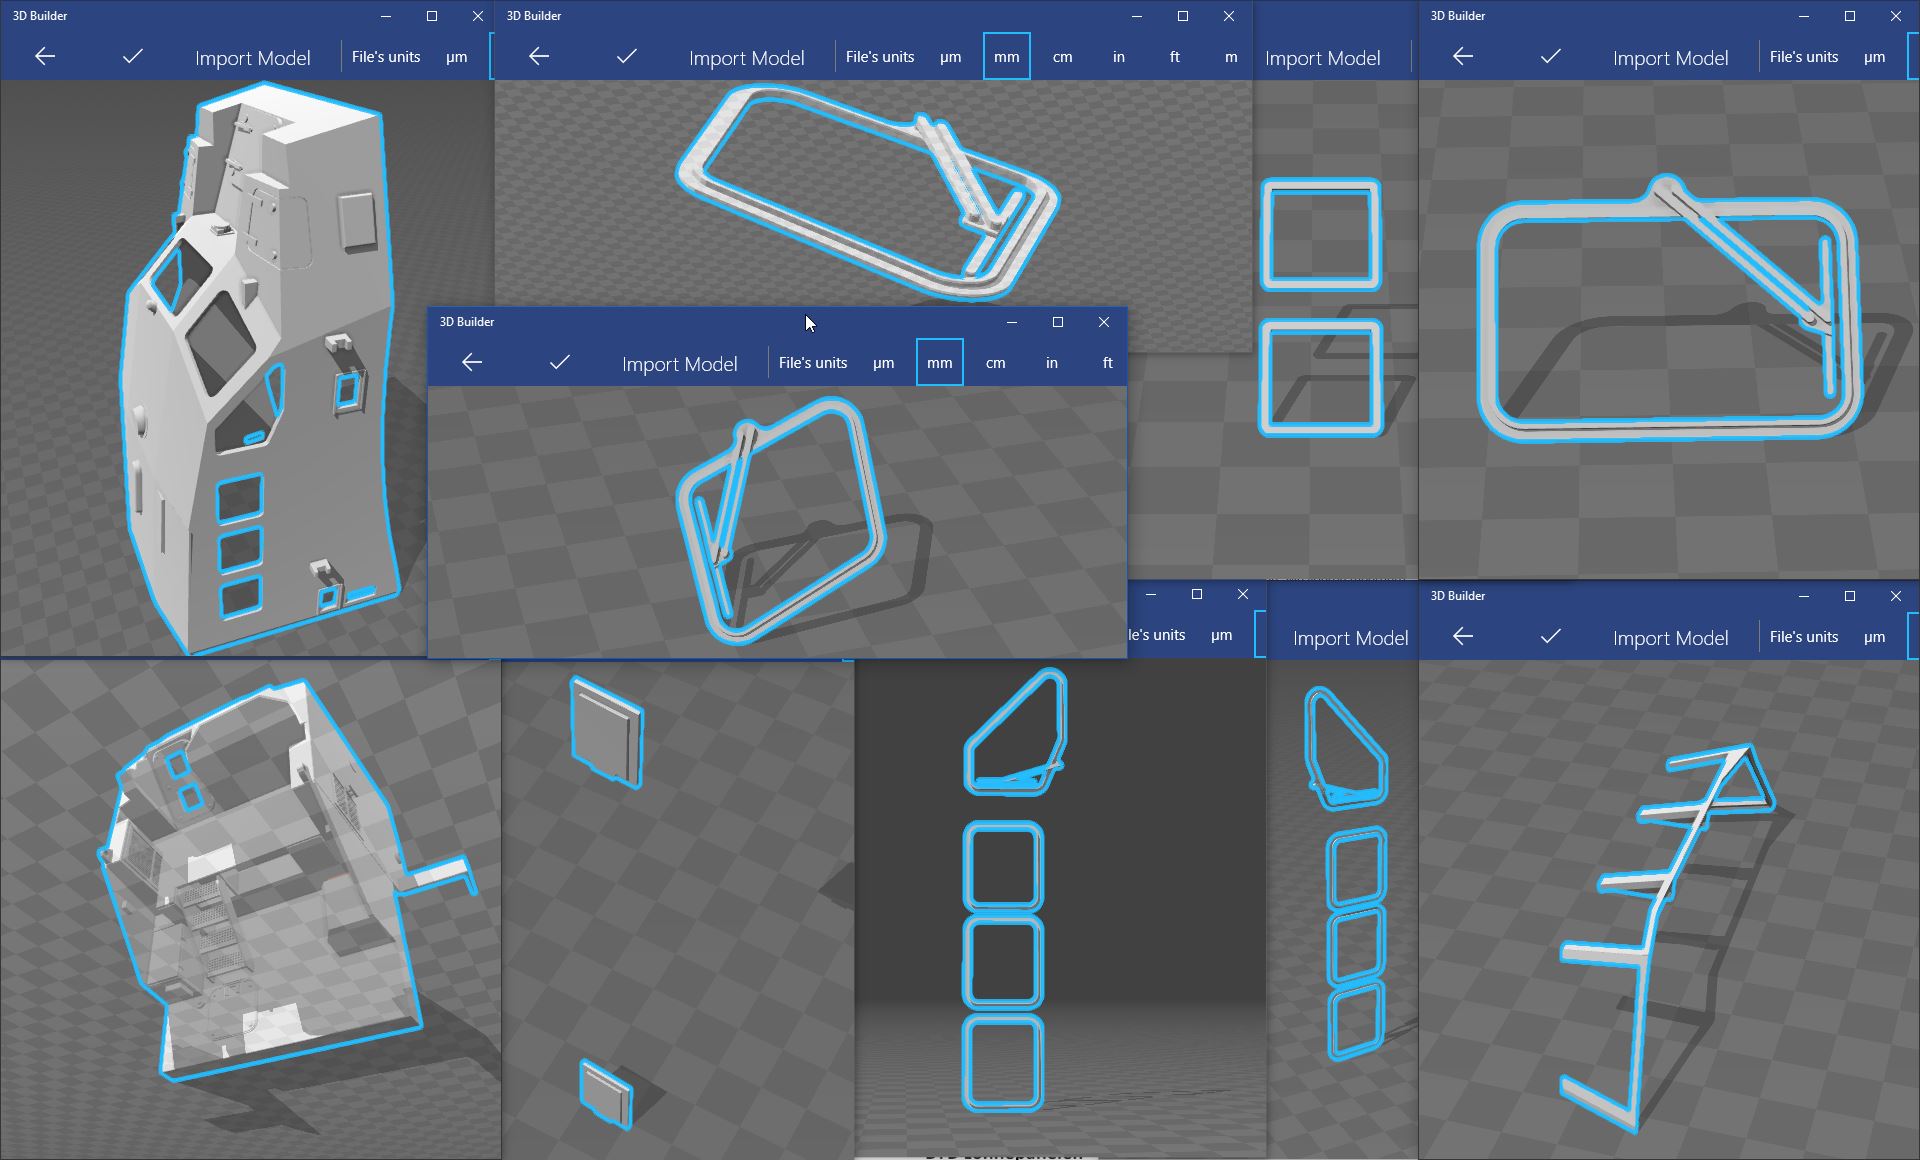Image resolution: width=1920 pixels, height=1160 pixels.
Task: Close the rounded rectangle frame window
Action: 1896,16
